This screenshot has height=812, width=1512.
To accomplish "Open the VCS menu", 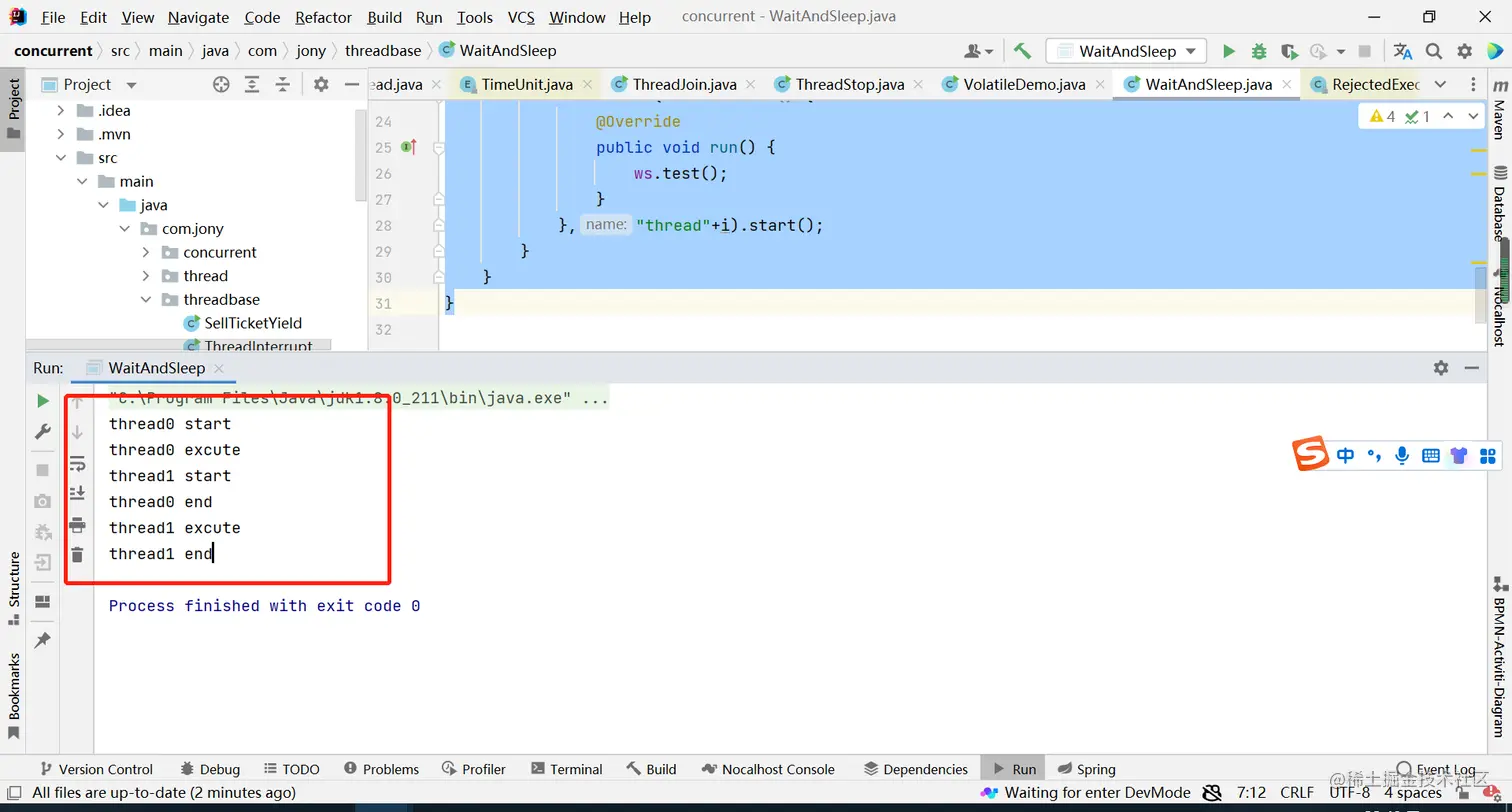I will 521,17.
